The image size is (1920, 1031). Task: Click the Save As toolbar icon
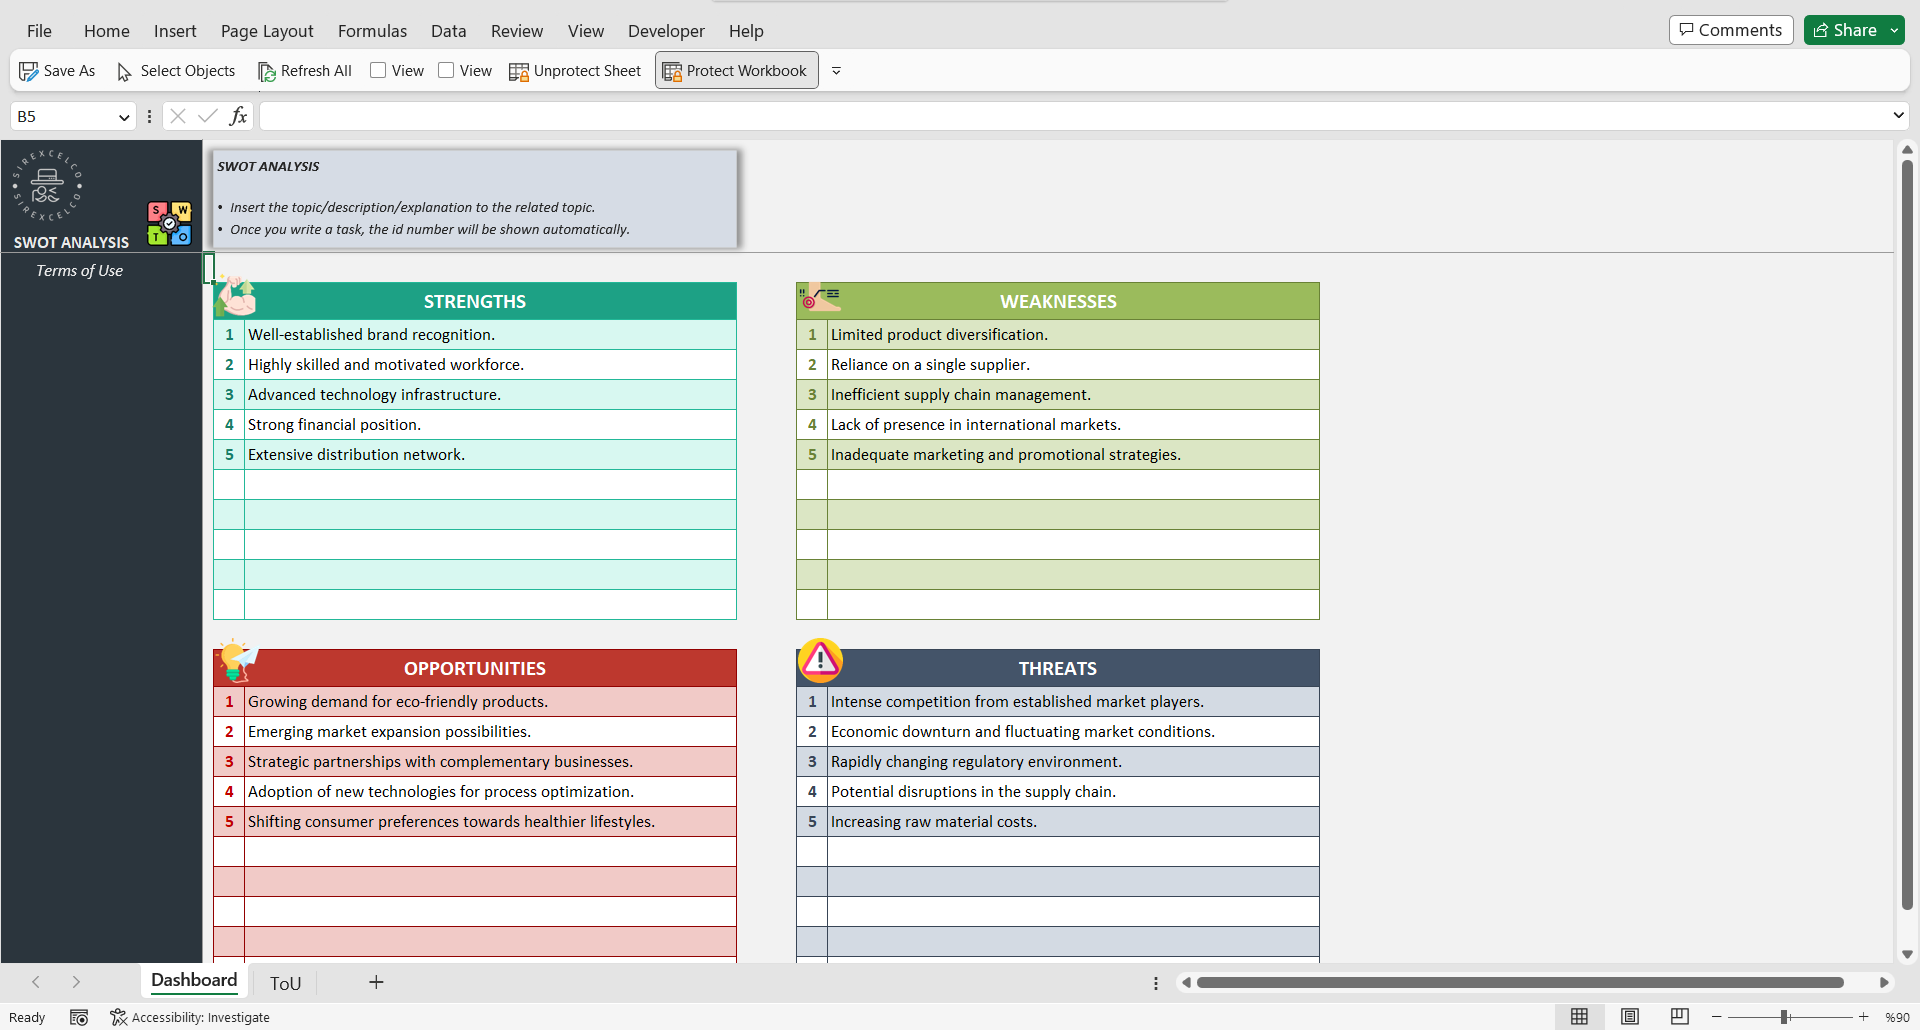point(28,71)
